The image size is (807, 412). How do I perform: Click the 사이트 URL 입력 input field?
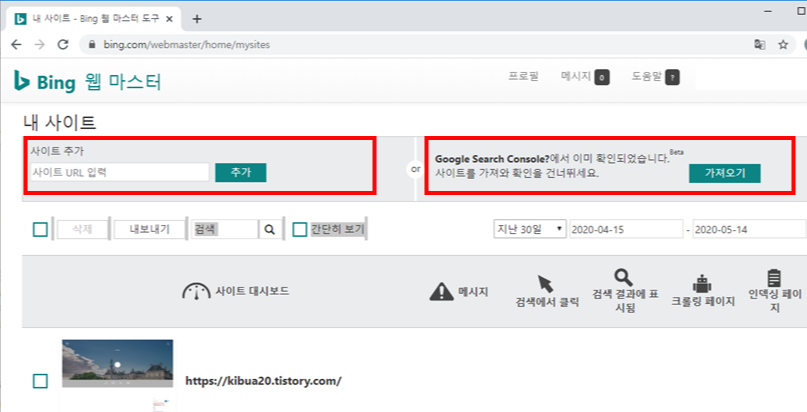119,172
